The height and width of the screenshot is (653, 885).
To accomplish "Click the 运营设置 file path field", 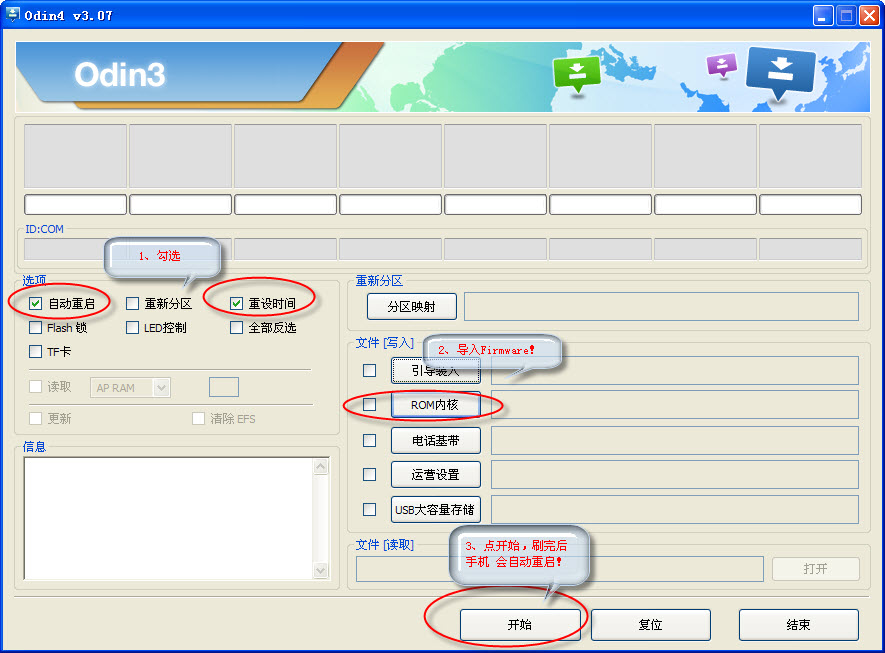I will click(x=675, y=475).
